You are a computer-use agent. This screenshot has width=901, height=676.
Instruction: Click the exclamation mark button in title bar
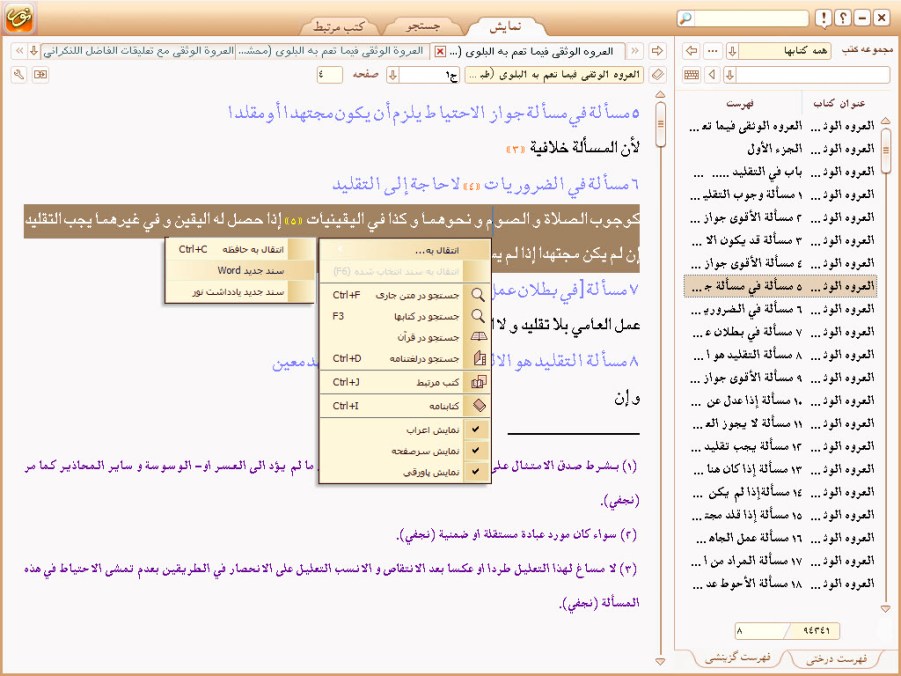pos(823,18)
